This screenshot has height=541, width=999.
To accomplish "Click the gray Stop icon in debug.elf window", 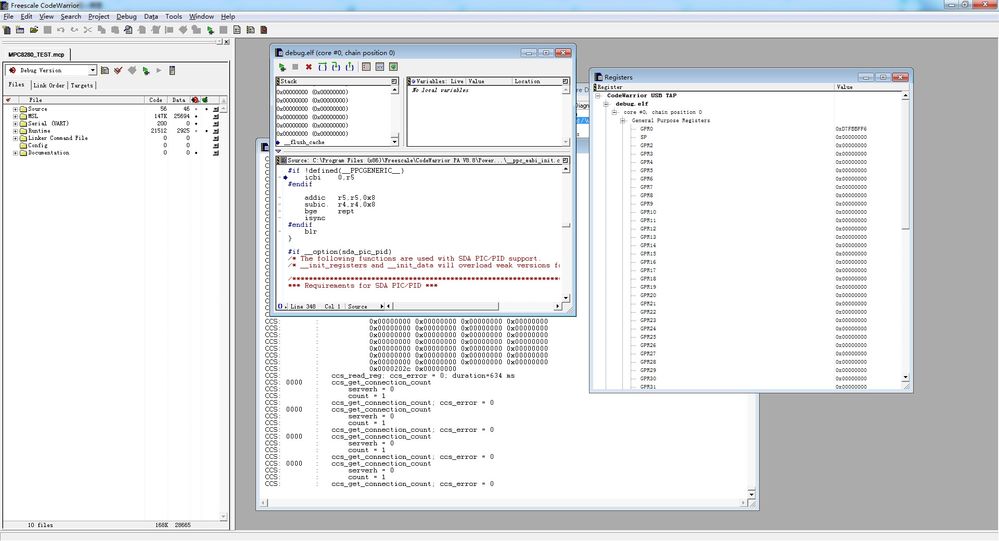I will [x=295, y=67].
